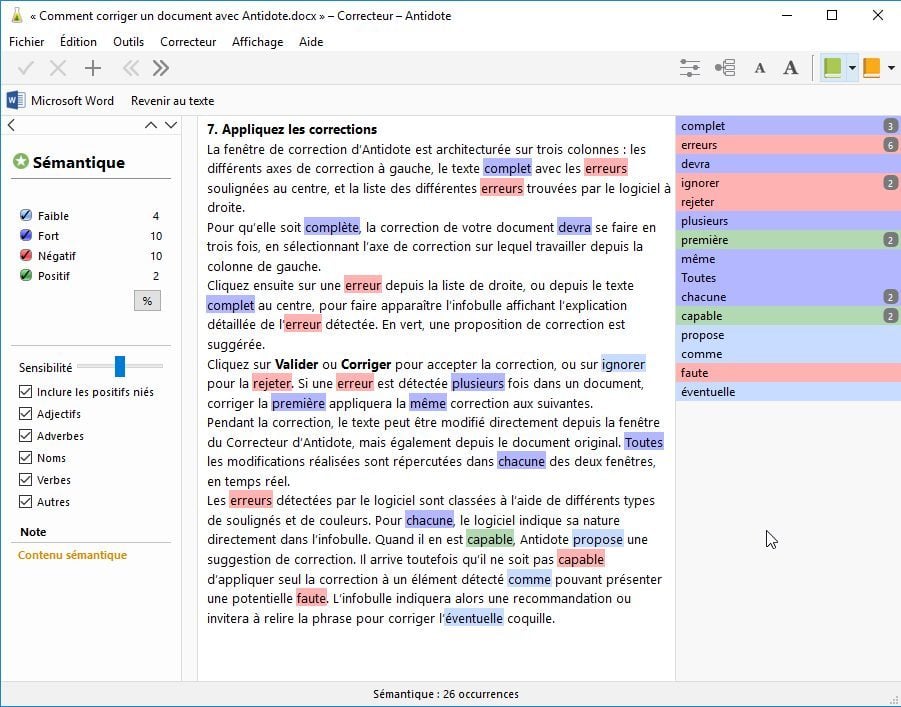Uncheck the Adjectifs checkbox

coord(25,414)
